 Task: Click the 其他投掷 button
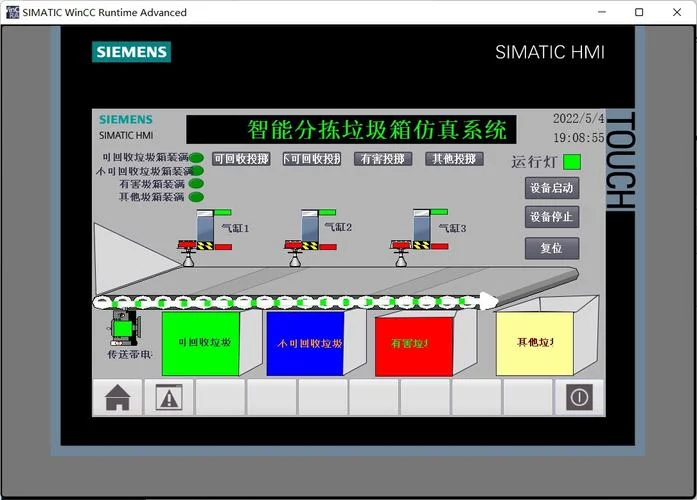(454, 159)
